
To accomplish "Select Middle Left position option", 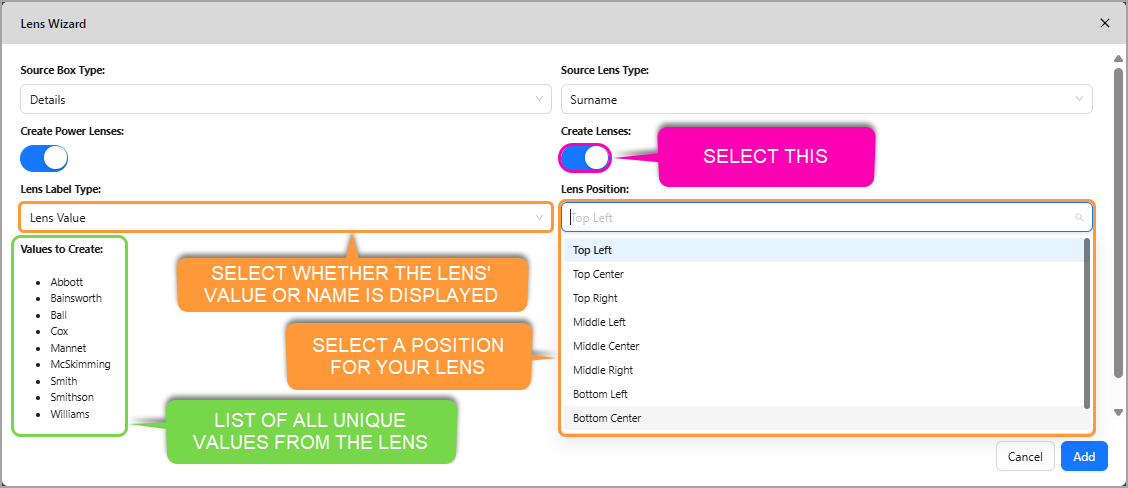I will tap(599, 322).
